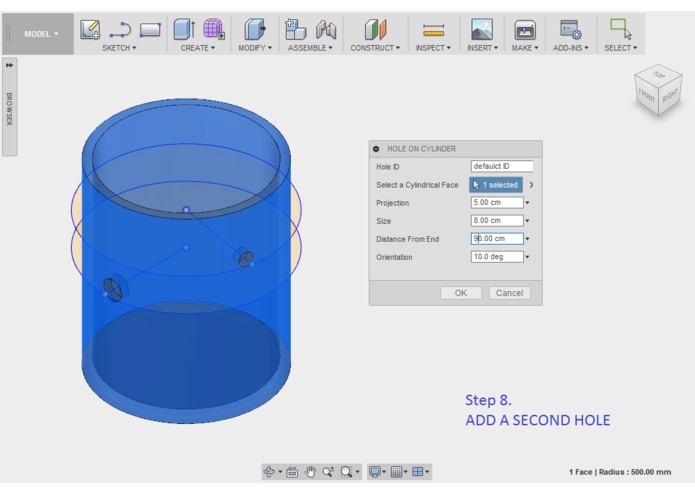The width and height of the screenshot is (695, 494).
Task: Click the Press Pull modify icon
Action: point(255,29)
